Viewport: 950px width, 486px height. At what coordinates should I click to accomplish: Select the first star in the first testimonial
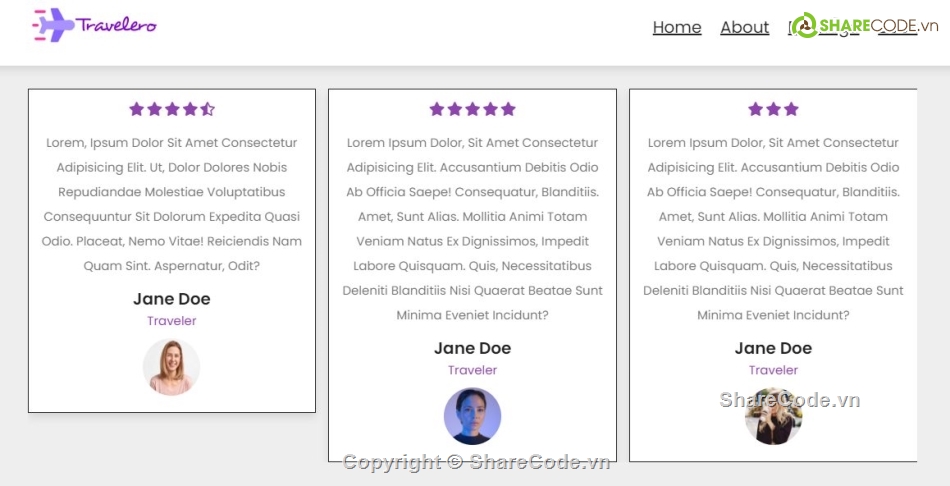click(137, 109)
